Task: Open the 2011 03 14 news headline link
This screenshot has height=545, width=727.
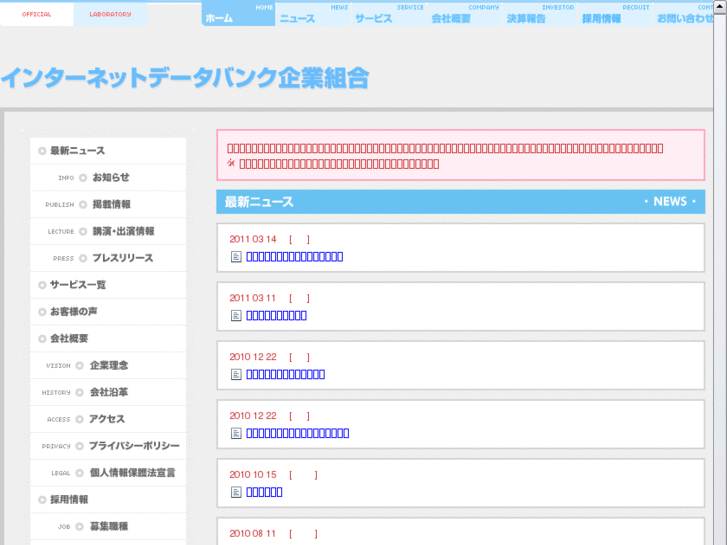Action: [294, 256]
